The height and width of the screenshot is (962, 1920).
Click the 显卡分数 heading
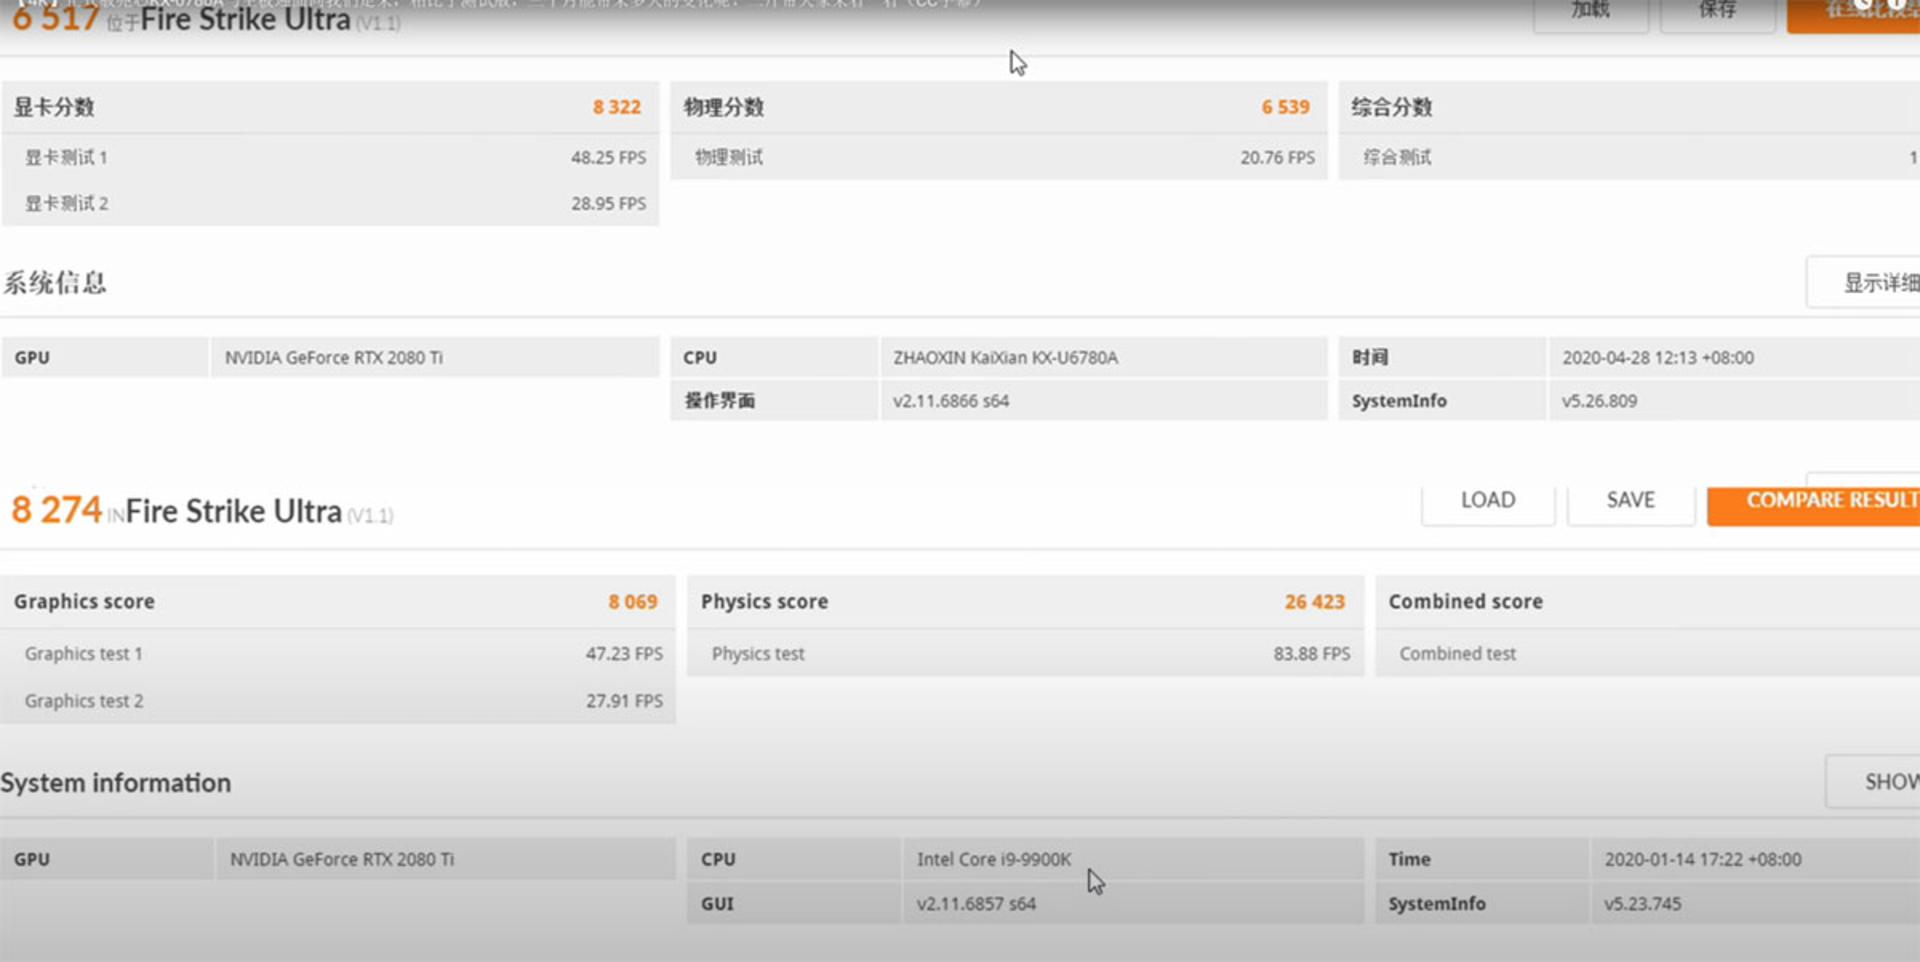coord(54,107)
